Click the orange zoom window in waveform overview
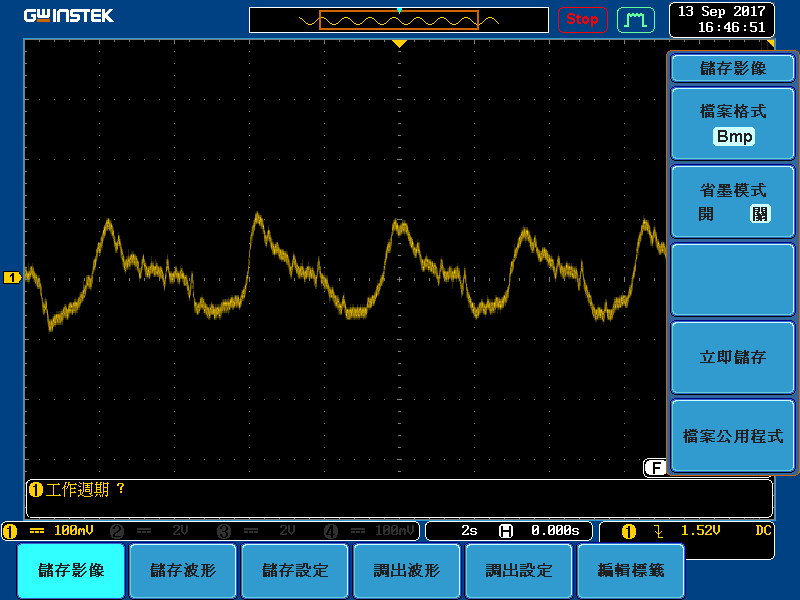 point(398,20)
